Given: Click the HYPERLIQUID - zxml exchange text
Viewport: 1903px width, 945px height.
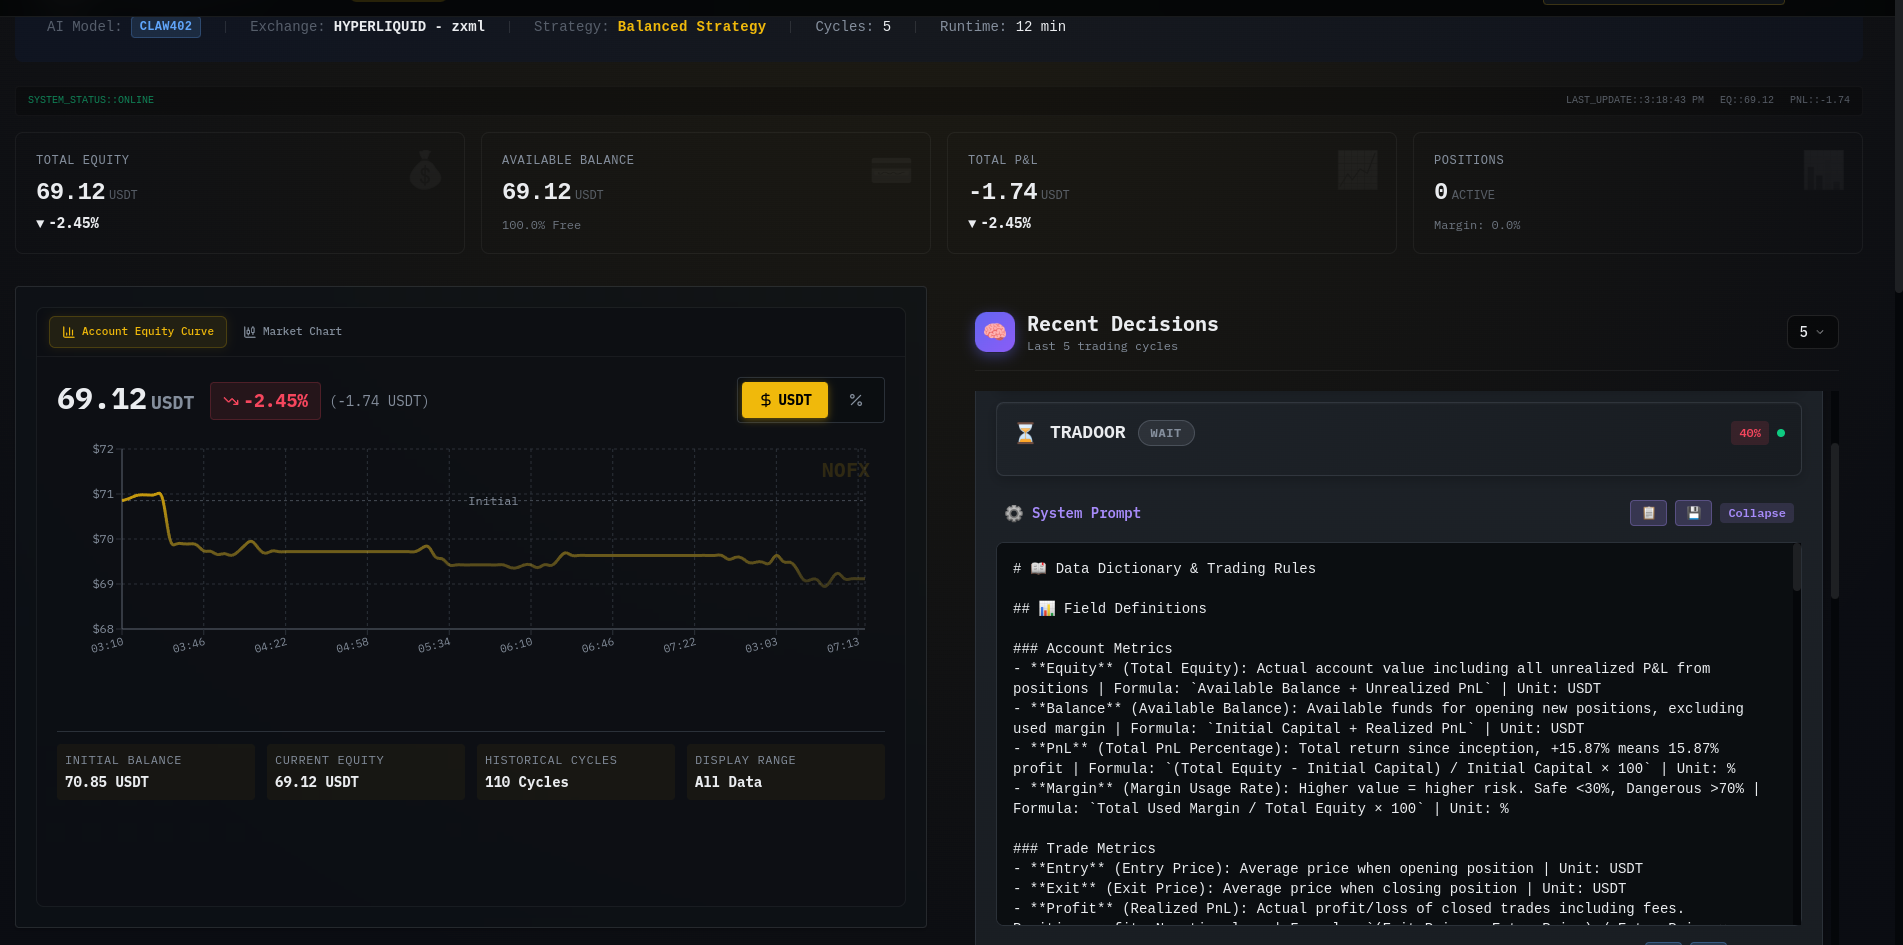Looking at the screenshot, I should click(409, 27).
